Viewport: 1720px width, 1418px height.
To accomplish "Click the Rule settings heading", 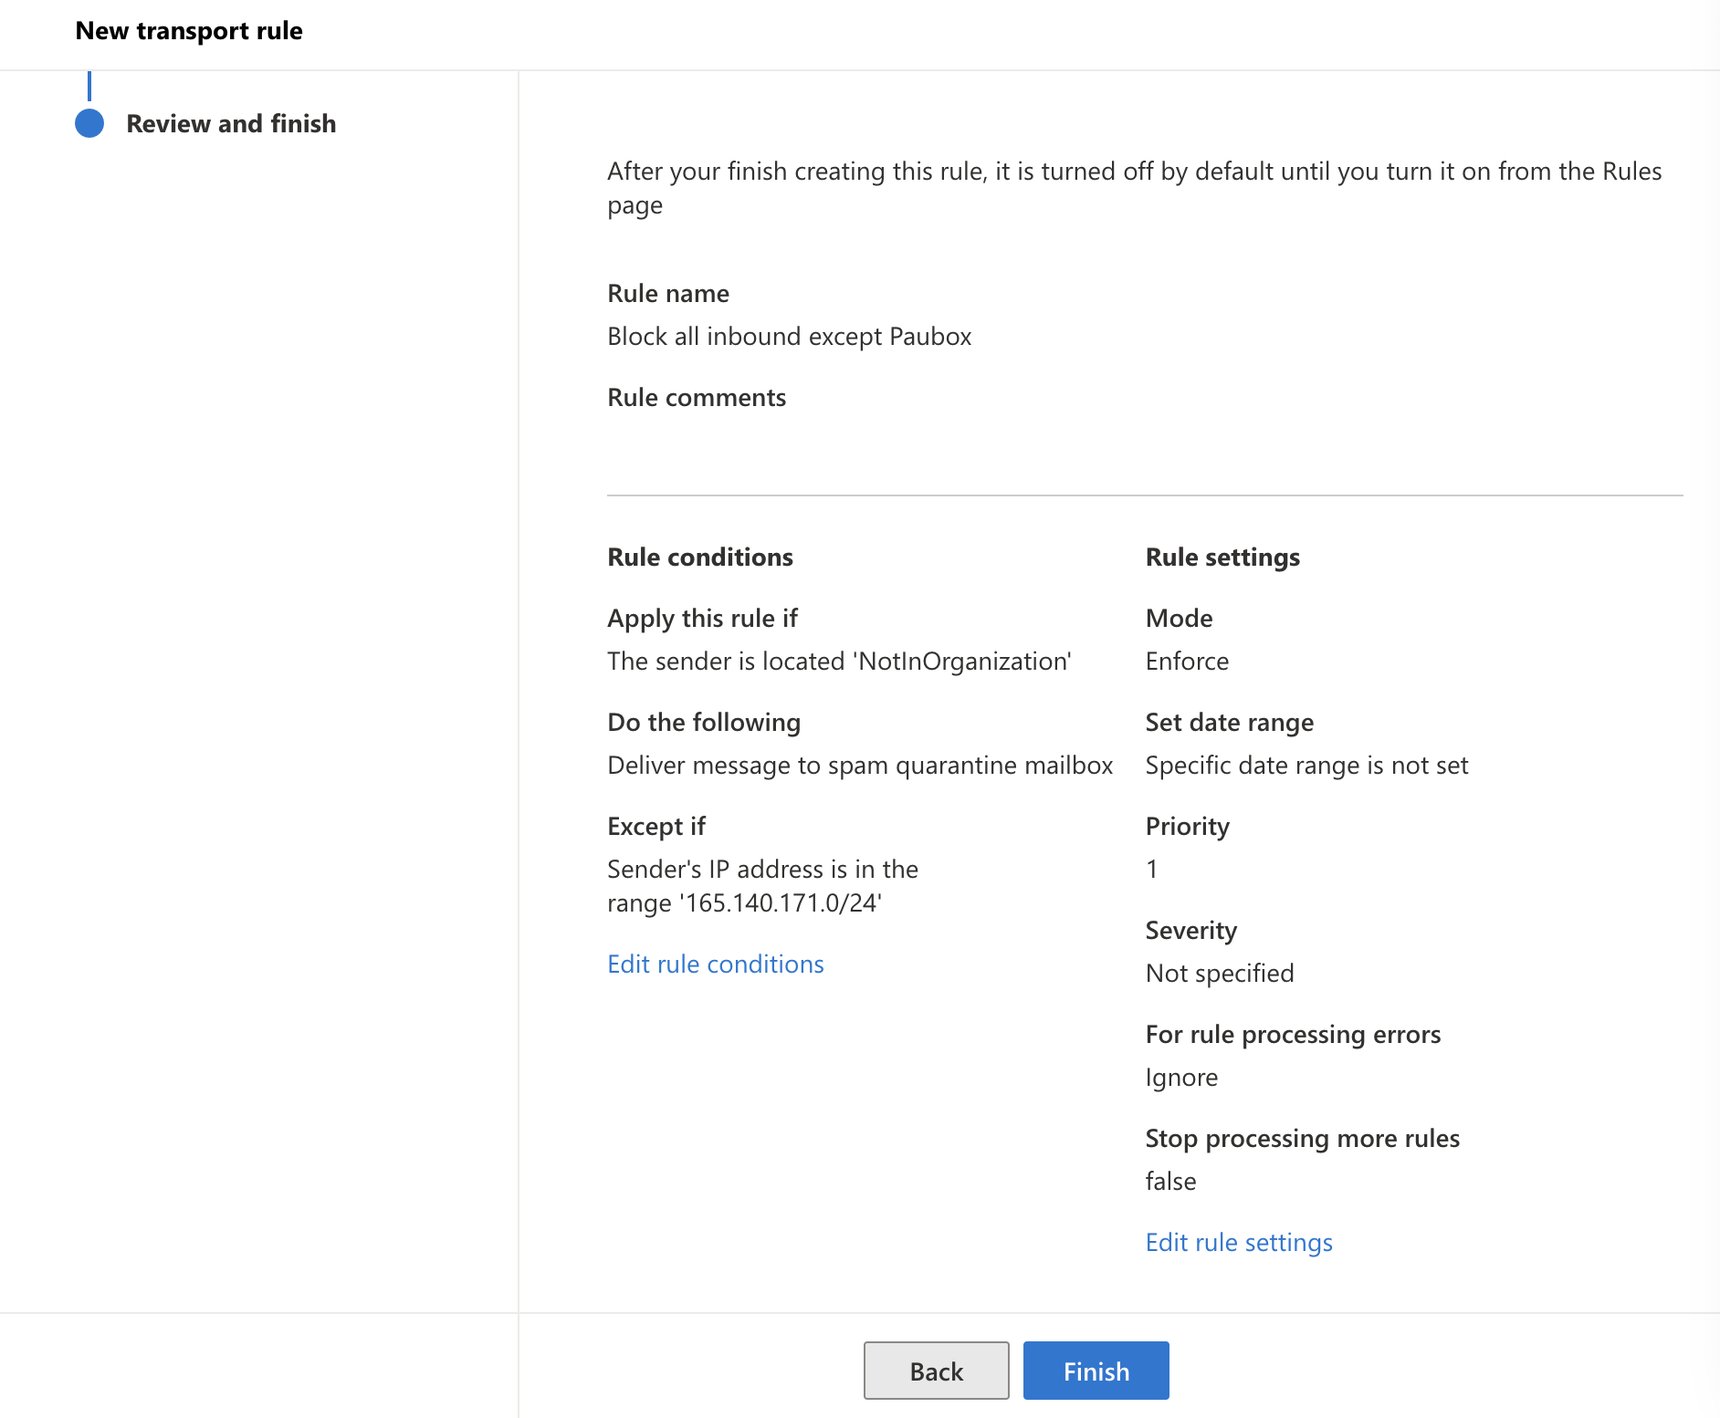I will tap(1222, 557).
